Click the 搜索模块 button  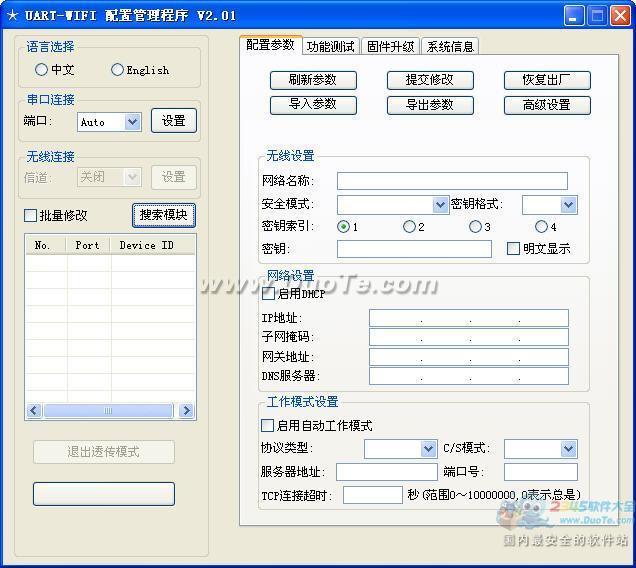click(163, 215)
